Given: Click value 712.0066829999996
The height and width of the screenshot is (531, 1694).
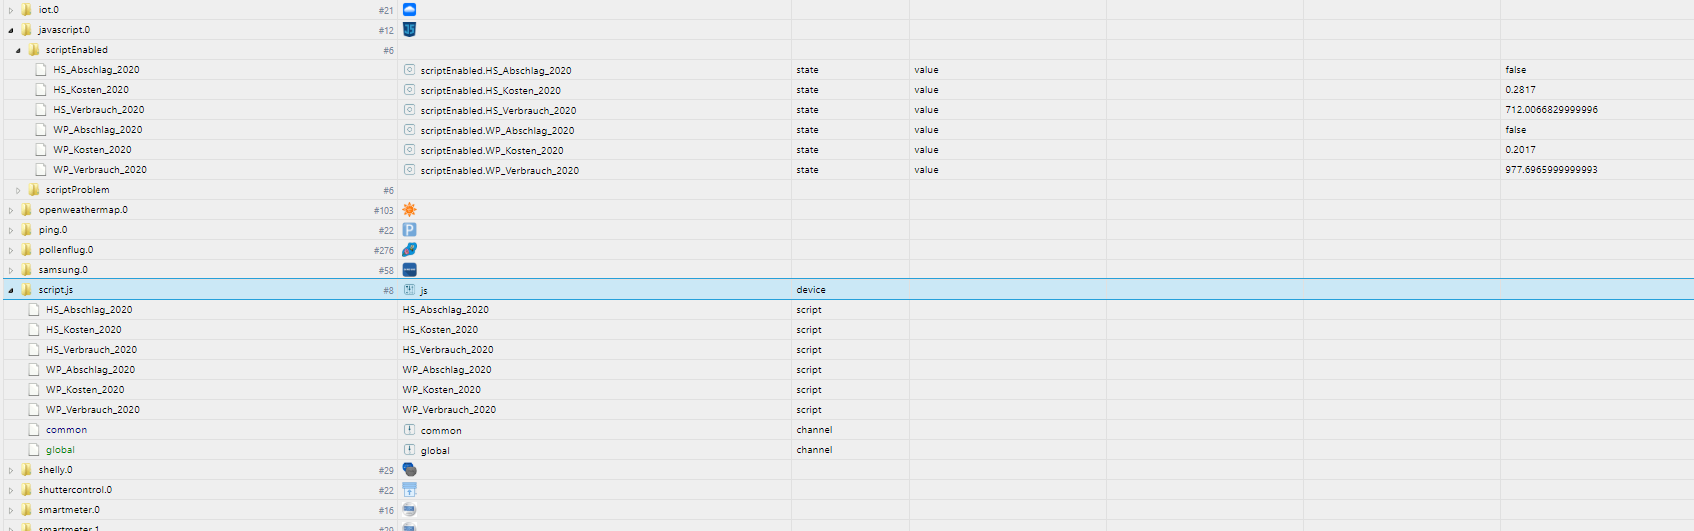Looking at the screenshot, I should [x=1551, y=110].
